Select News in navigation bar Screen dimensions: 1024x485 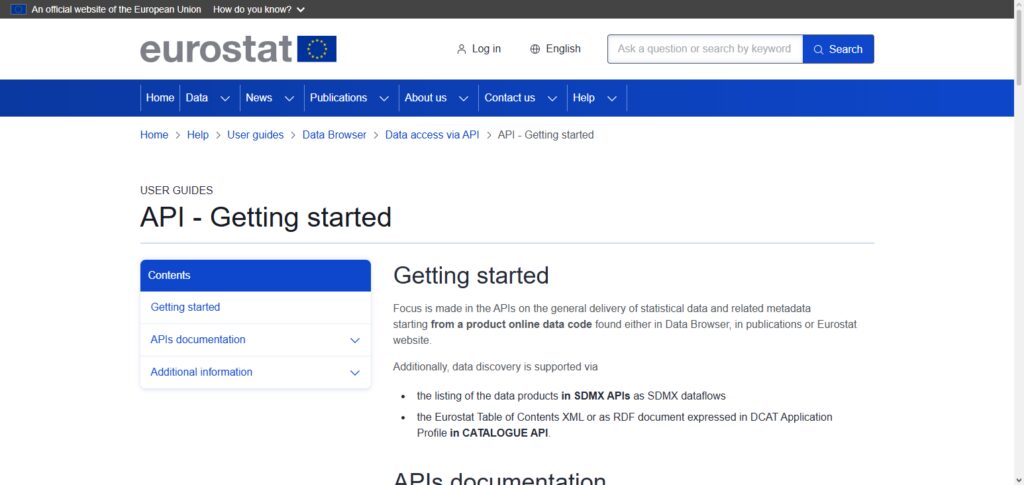(259, 98)
